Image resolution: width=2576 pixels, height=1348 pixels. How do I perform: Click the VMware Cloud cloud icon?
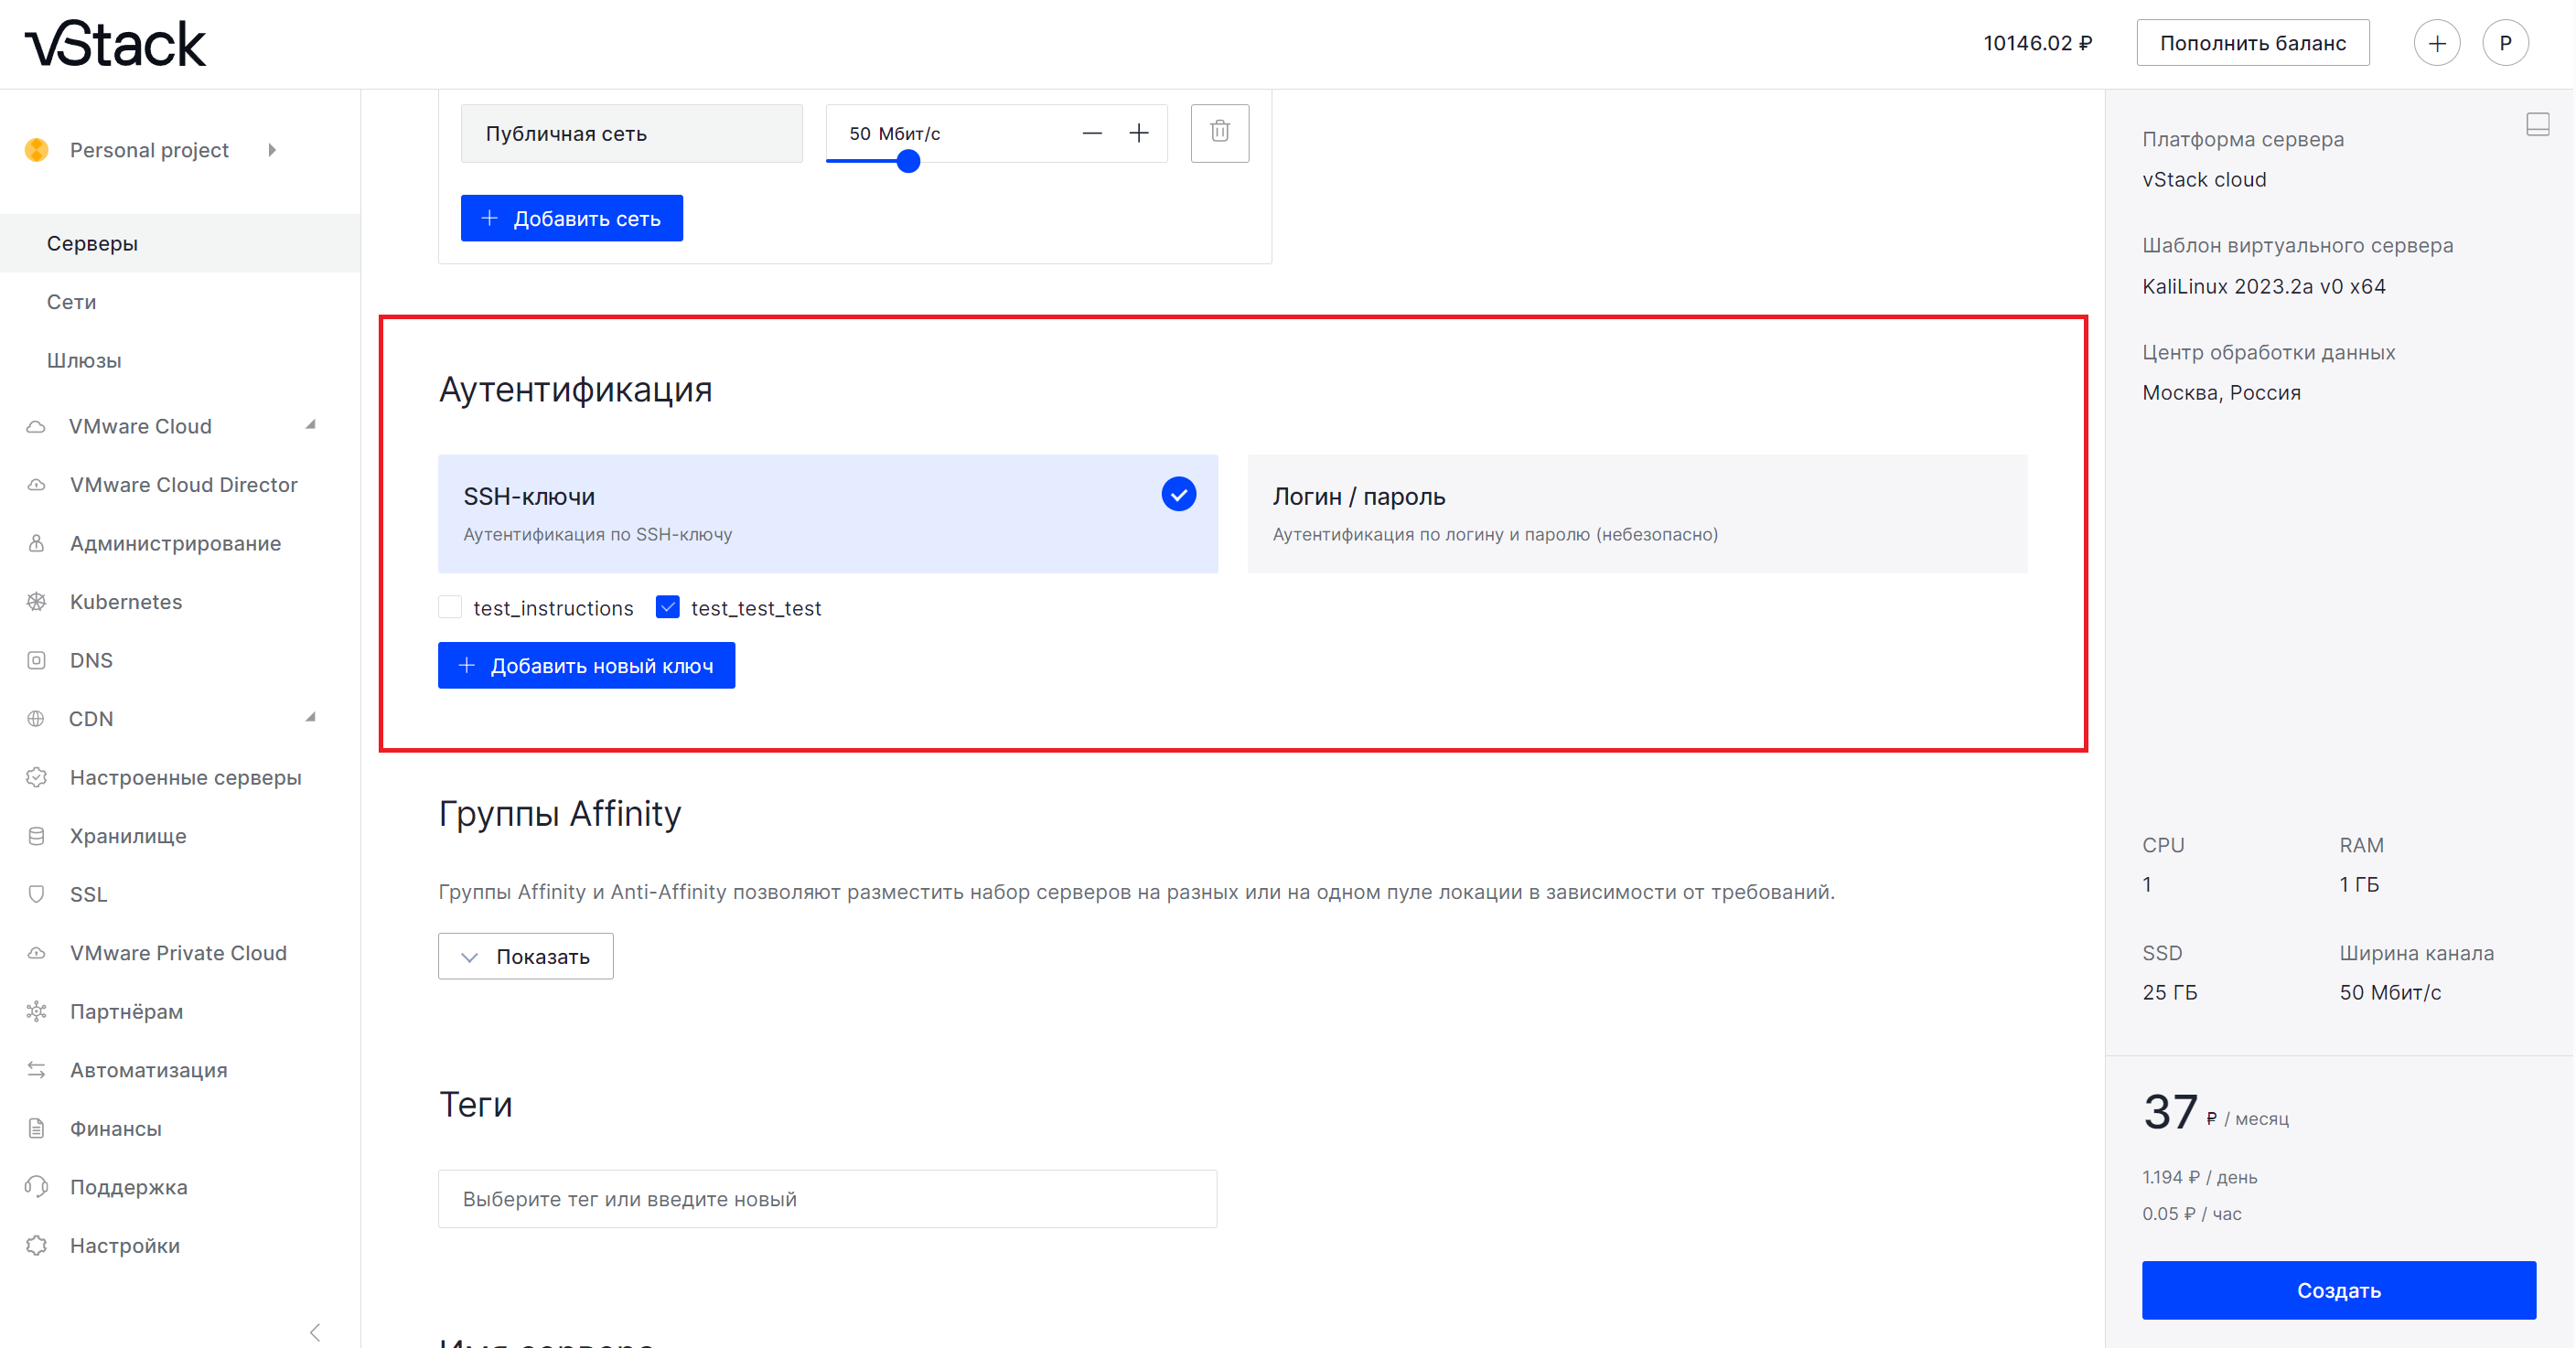tap(36, 426)
